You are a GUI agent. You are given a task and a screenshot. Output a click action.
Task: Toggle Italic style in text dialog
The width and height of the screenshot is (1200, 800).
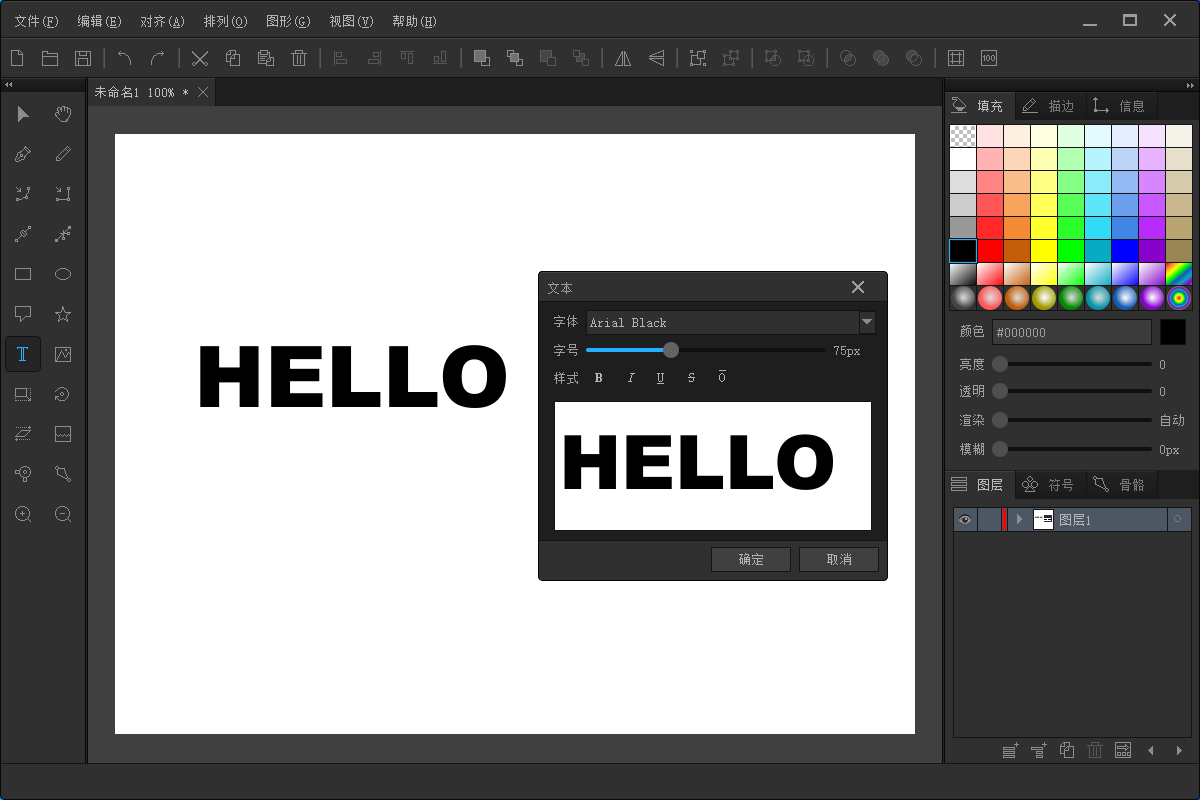(x=631, y=378)
